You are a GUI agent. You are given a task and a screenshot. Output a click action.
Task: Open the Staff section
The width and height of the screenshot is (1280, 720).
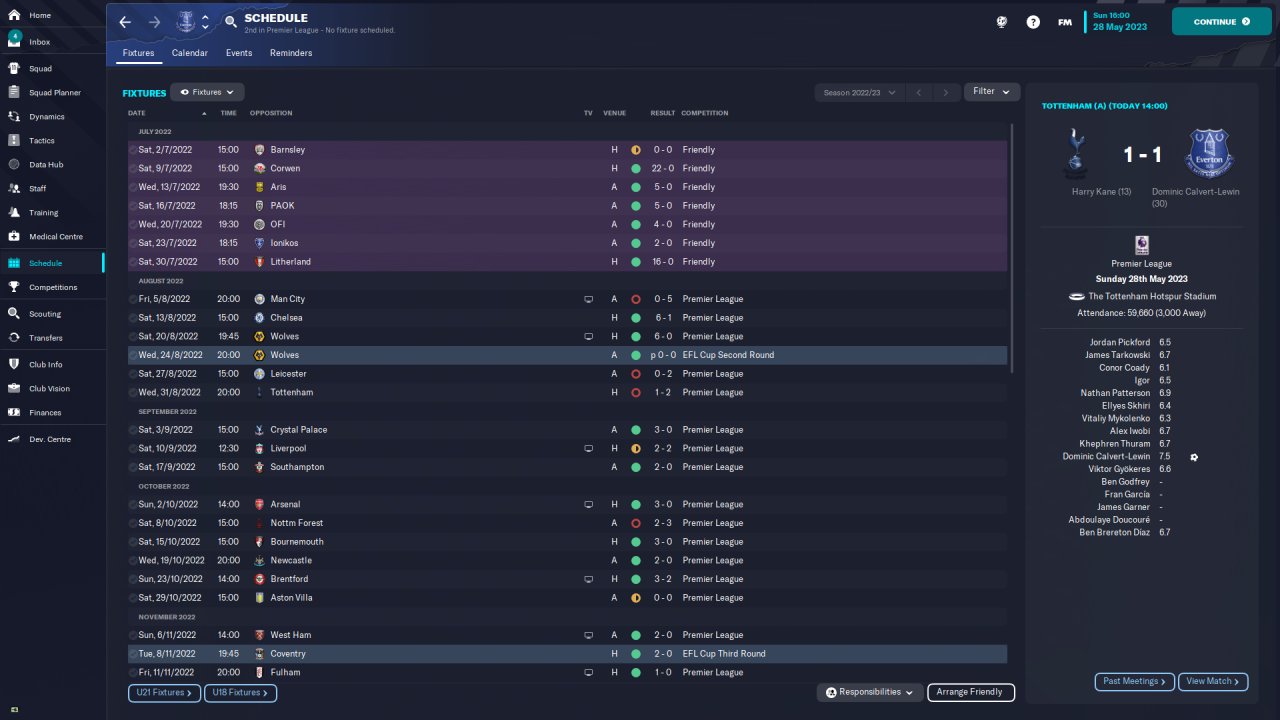click(38, 189)
